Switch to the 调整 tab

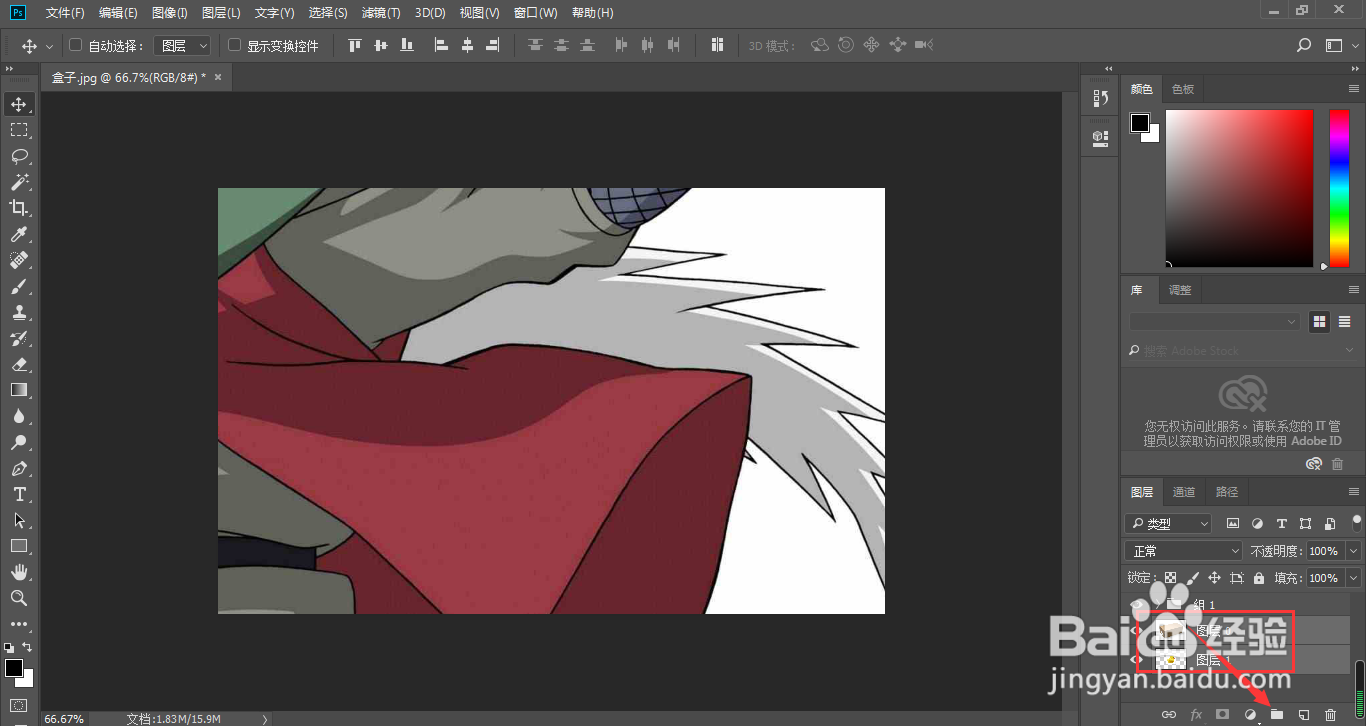point(1180,290)
